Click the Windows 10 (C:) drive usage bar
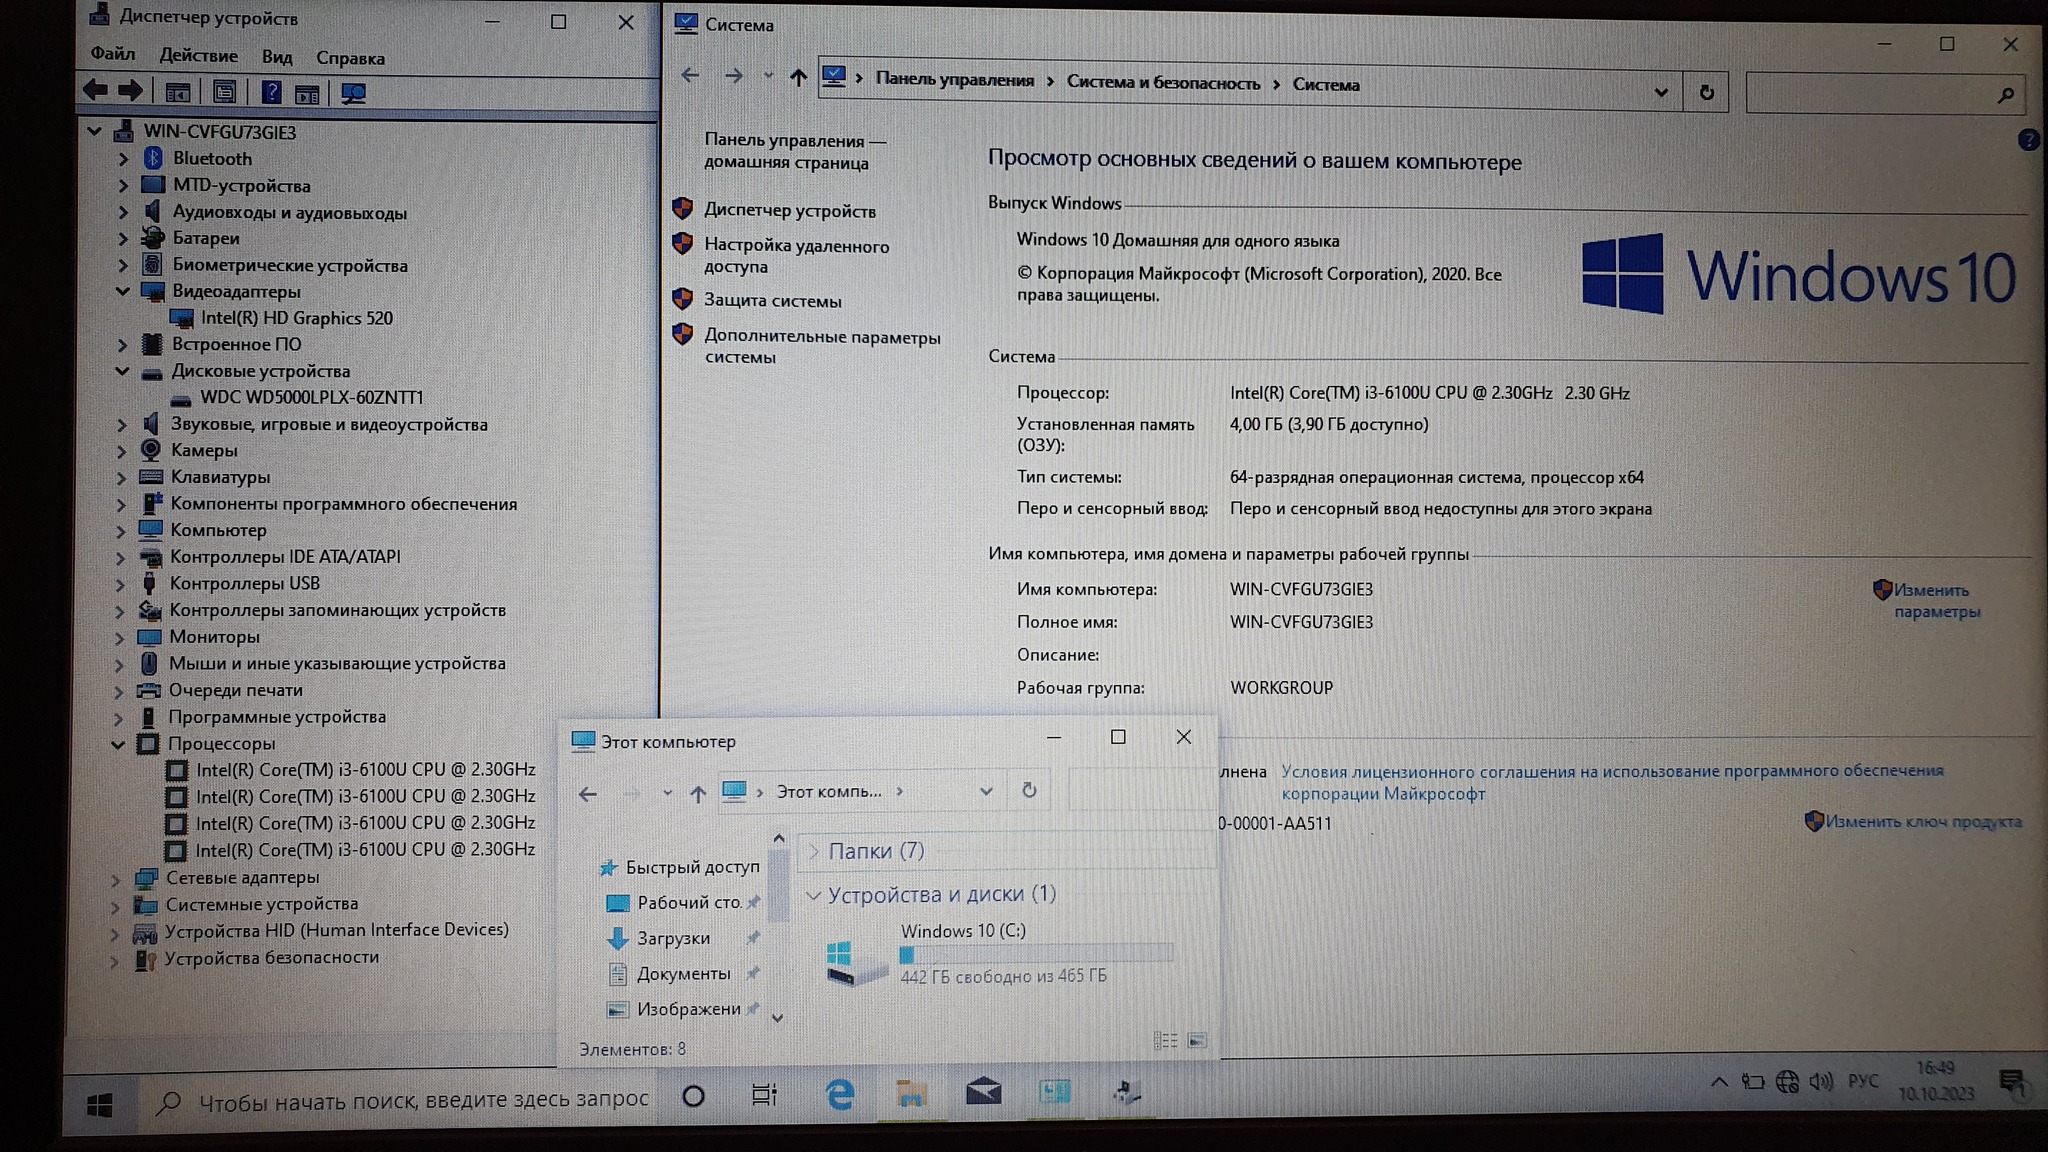The image size is (2048, 1152). pyautogui.click(x=1035, y=954)
